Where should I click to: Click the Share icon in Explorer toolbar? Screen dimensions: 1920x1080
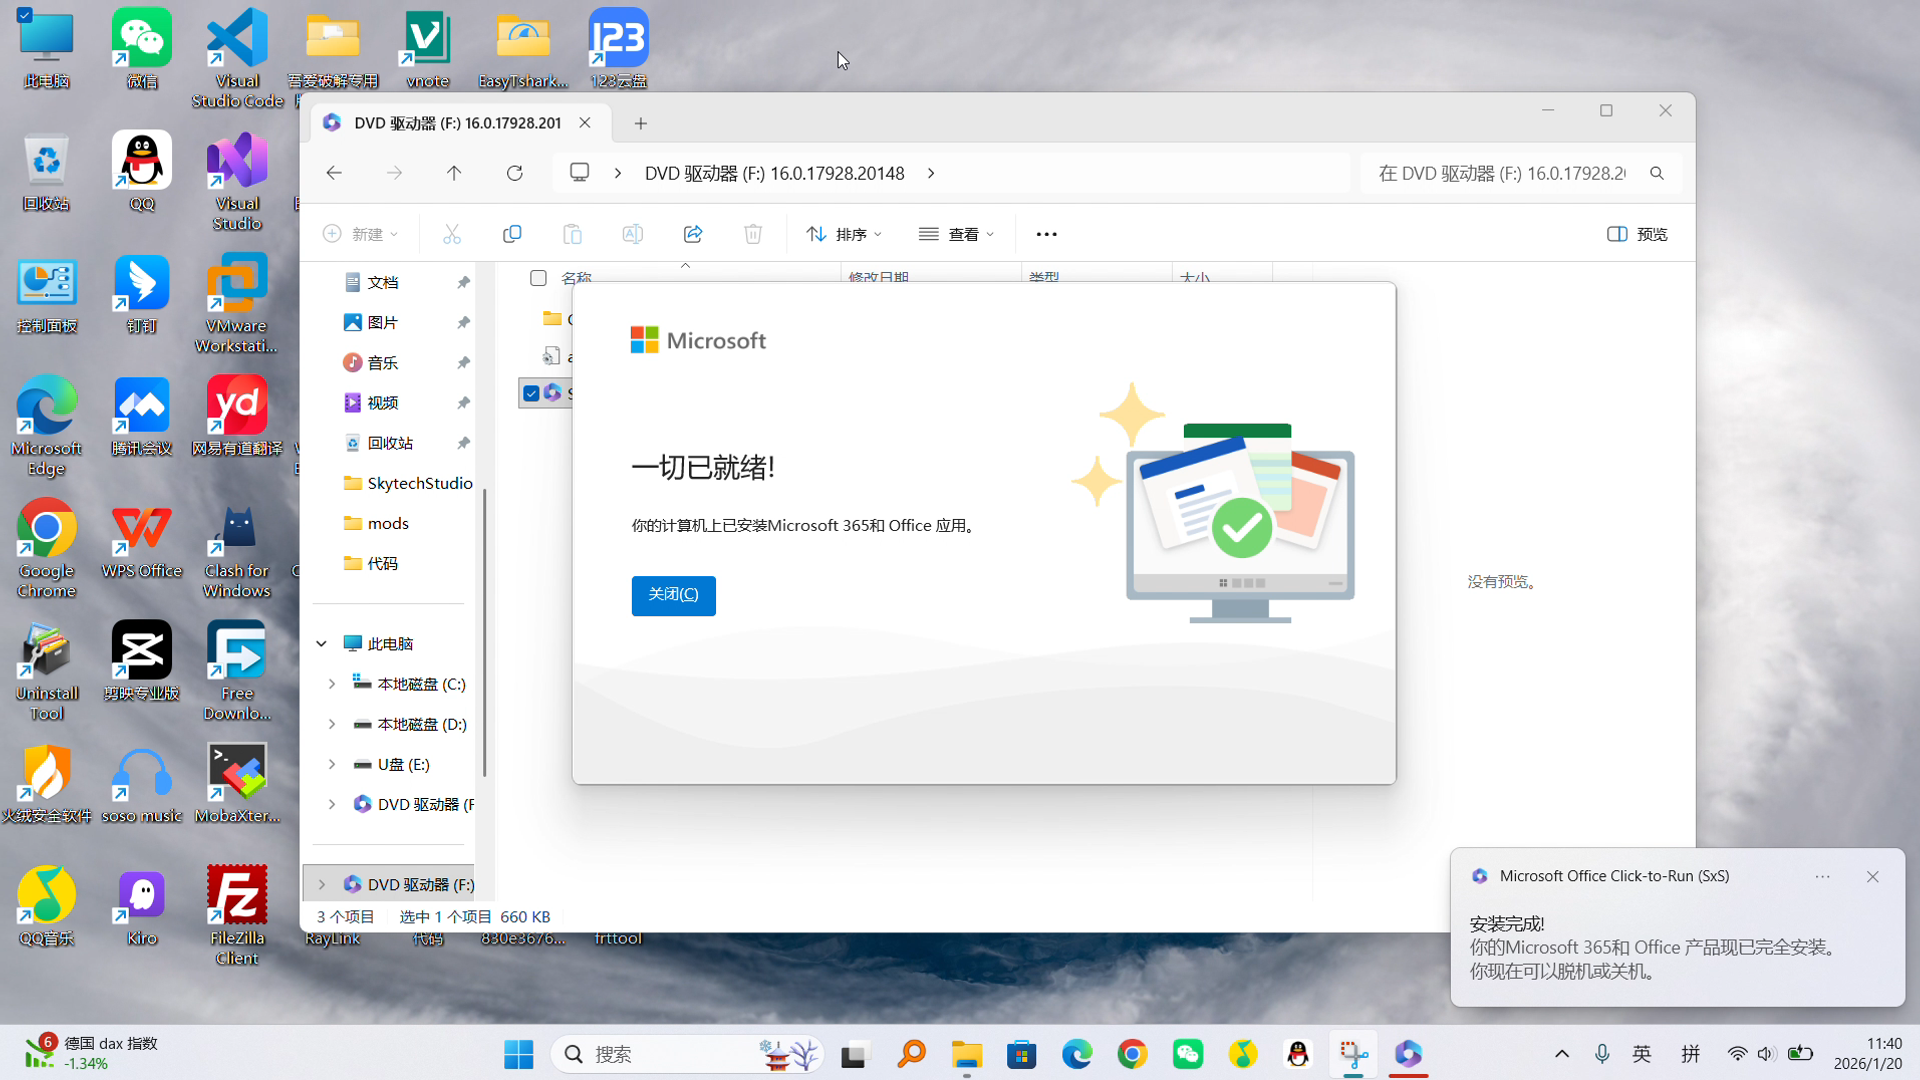click(693, 234)
